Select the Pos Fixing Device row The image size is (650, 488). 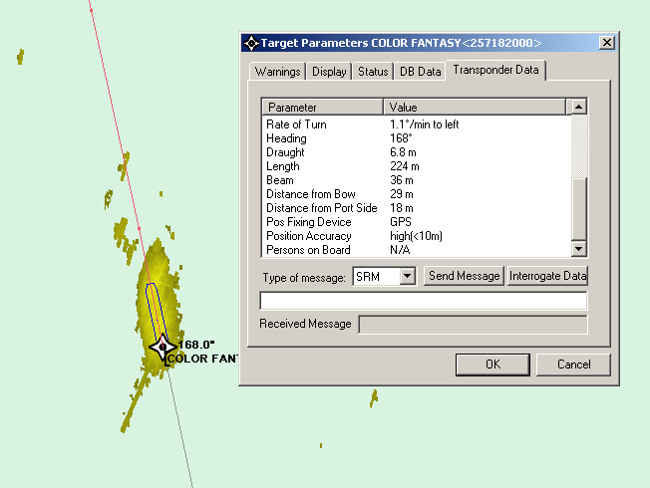pyautogui.click(x=416, y=222)
